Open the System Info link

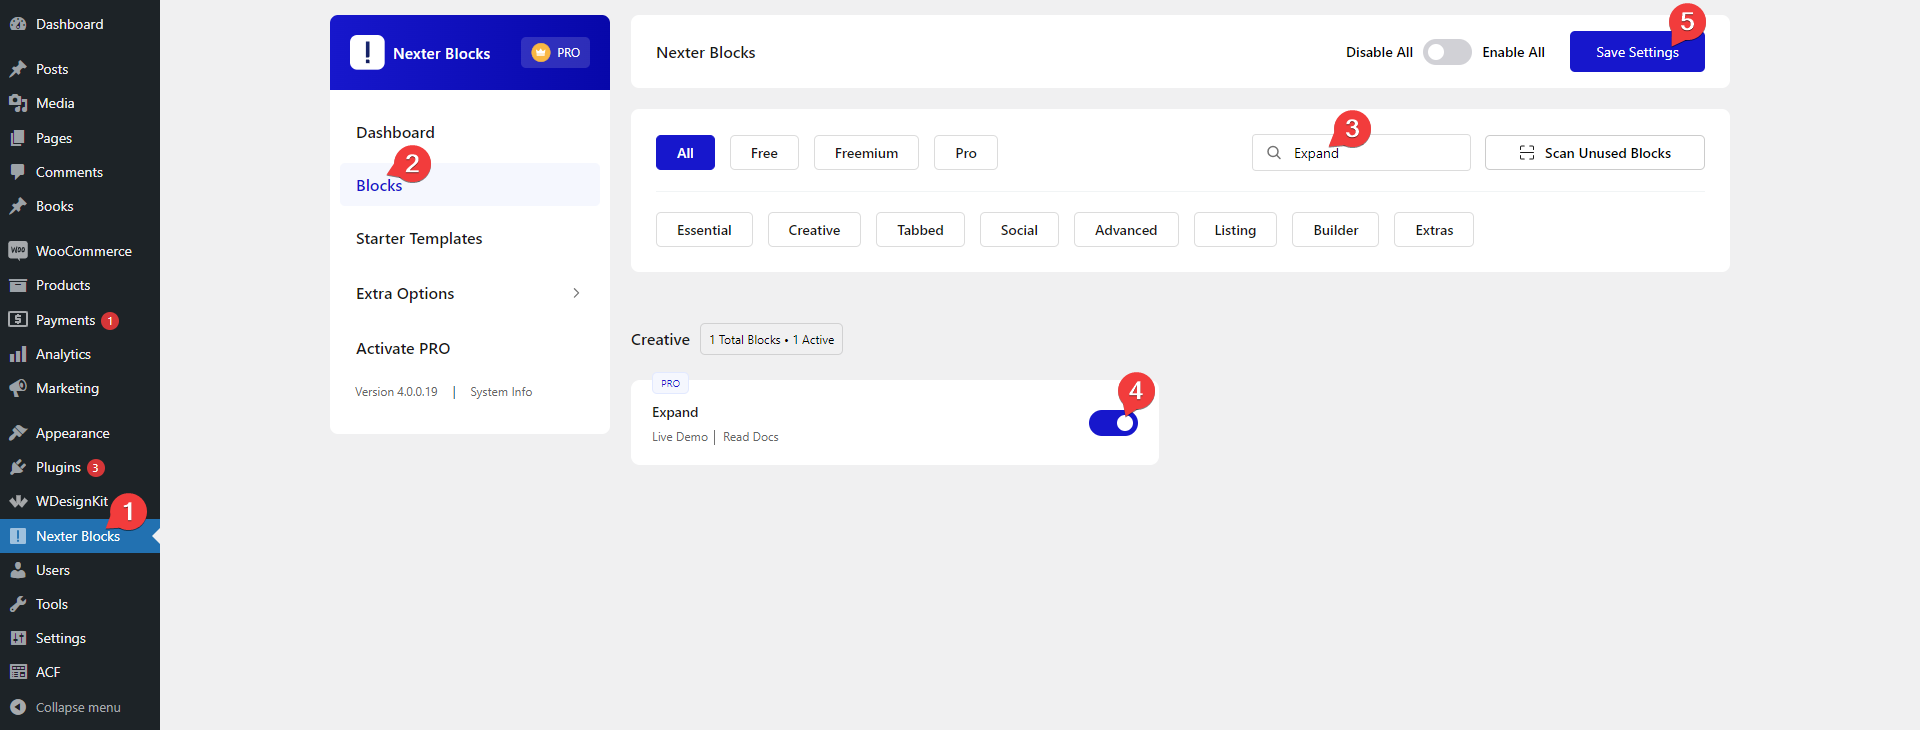click(x=501, y=392)
